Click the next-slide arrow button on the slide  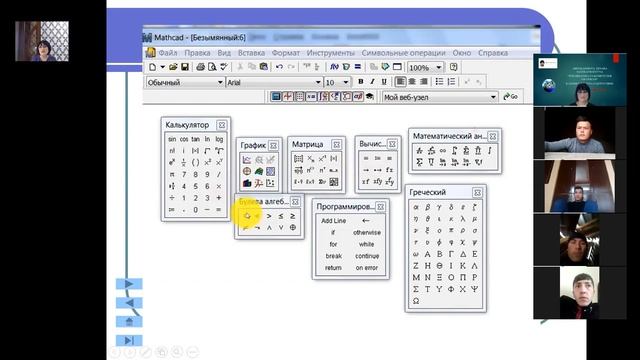pos(129,284)
